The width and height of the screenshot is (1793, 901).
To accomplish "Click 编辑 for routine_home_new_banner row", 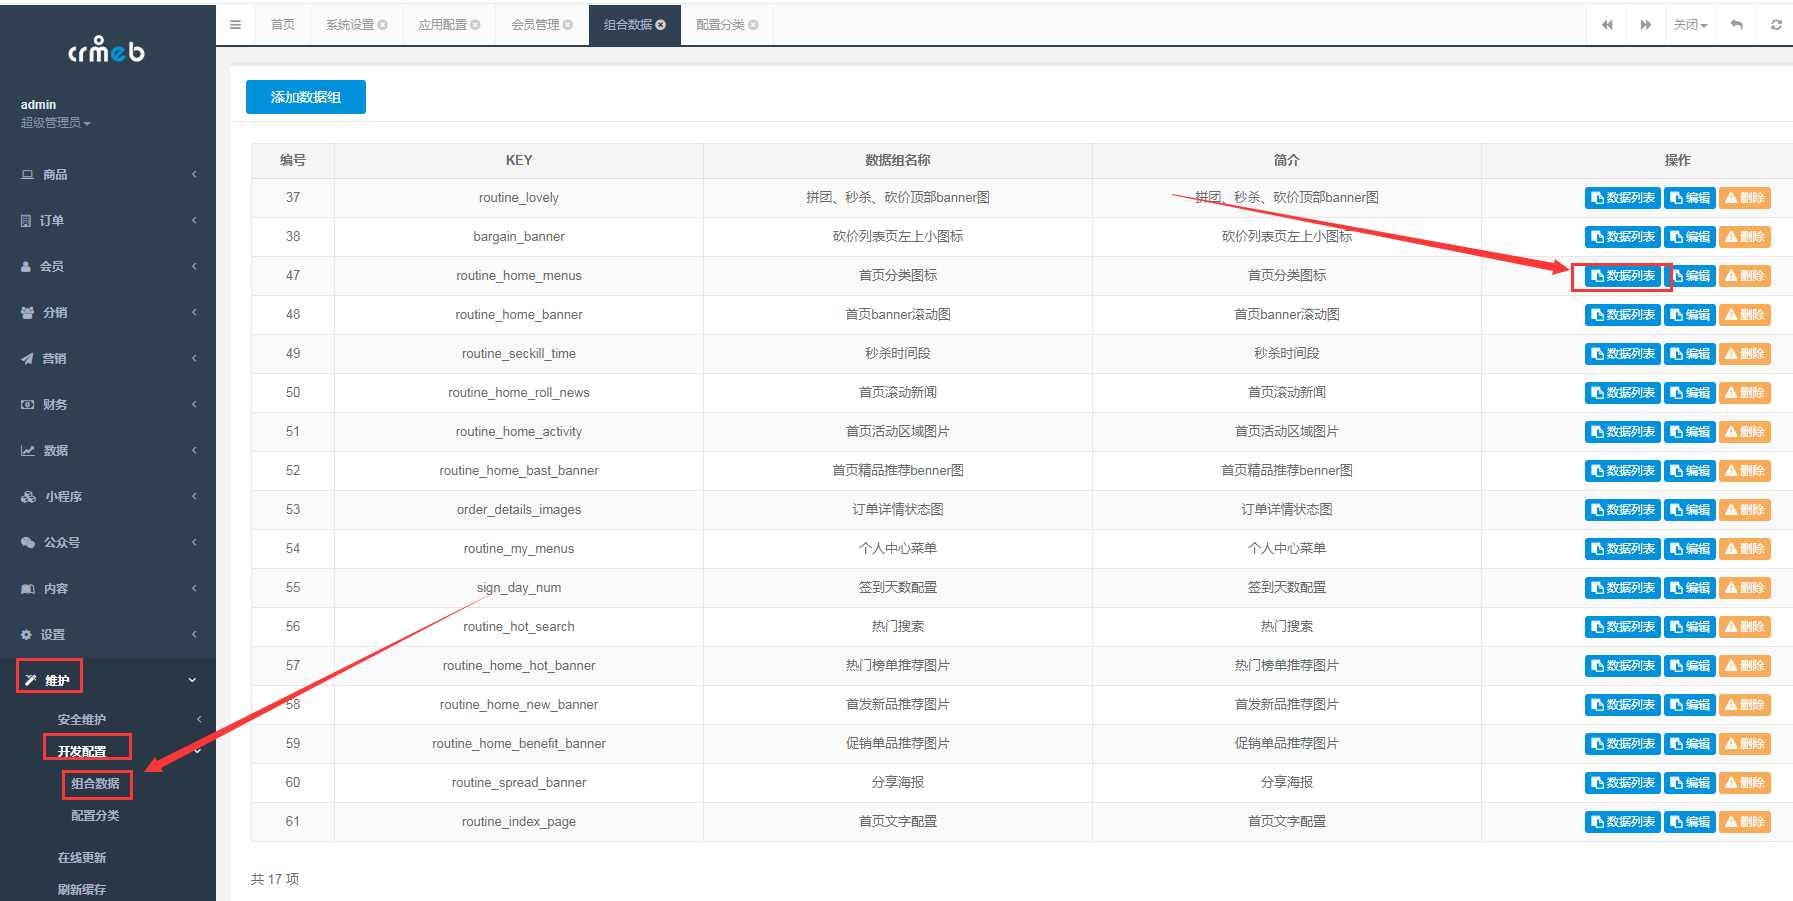I will tap(1690, 705).
